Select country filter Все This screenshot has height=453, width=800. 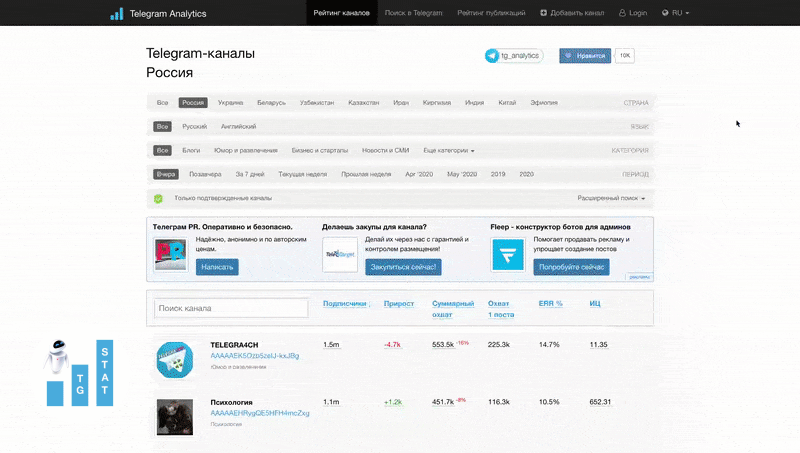[162, 103]
